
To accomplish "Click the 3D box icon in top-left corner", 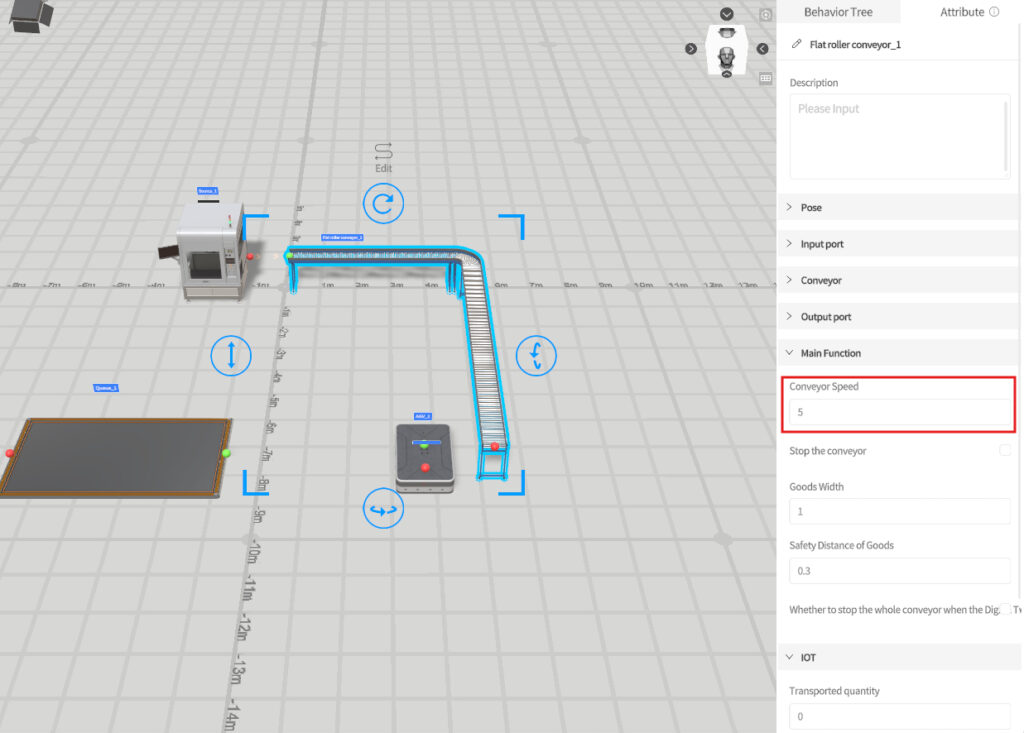I will click(x=30, y=14).
